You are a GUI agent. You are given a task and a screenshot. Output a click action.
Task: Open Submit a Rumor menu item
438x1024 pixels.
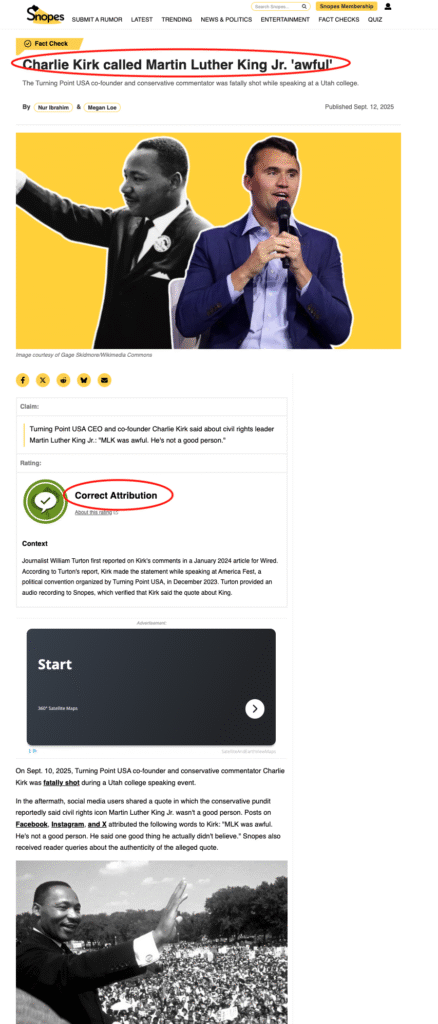97,20
